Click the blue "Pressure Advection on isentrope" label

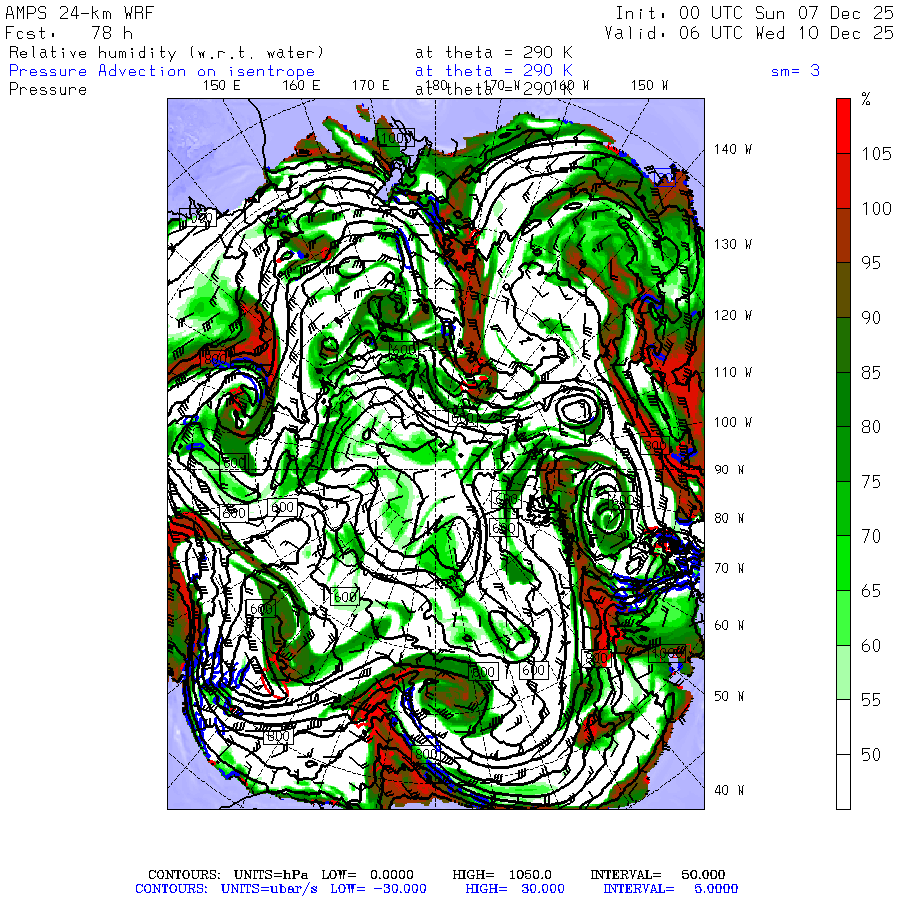point(162,71)
